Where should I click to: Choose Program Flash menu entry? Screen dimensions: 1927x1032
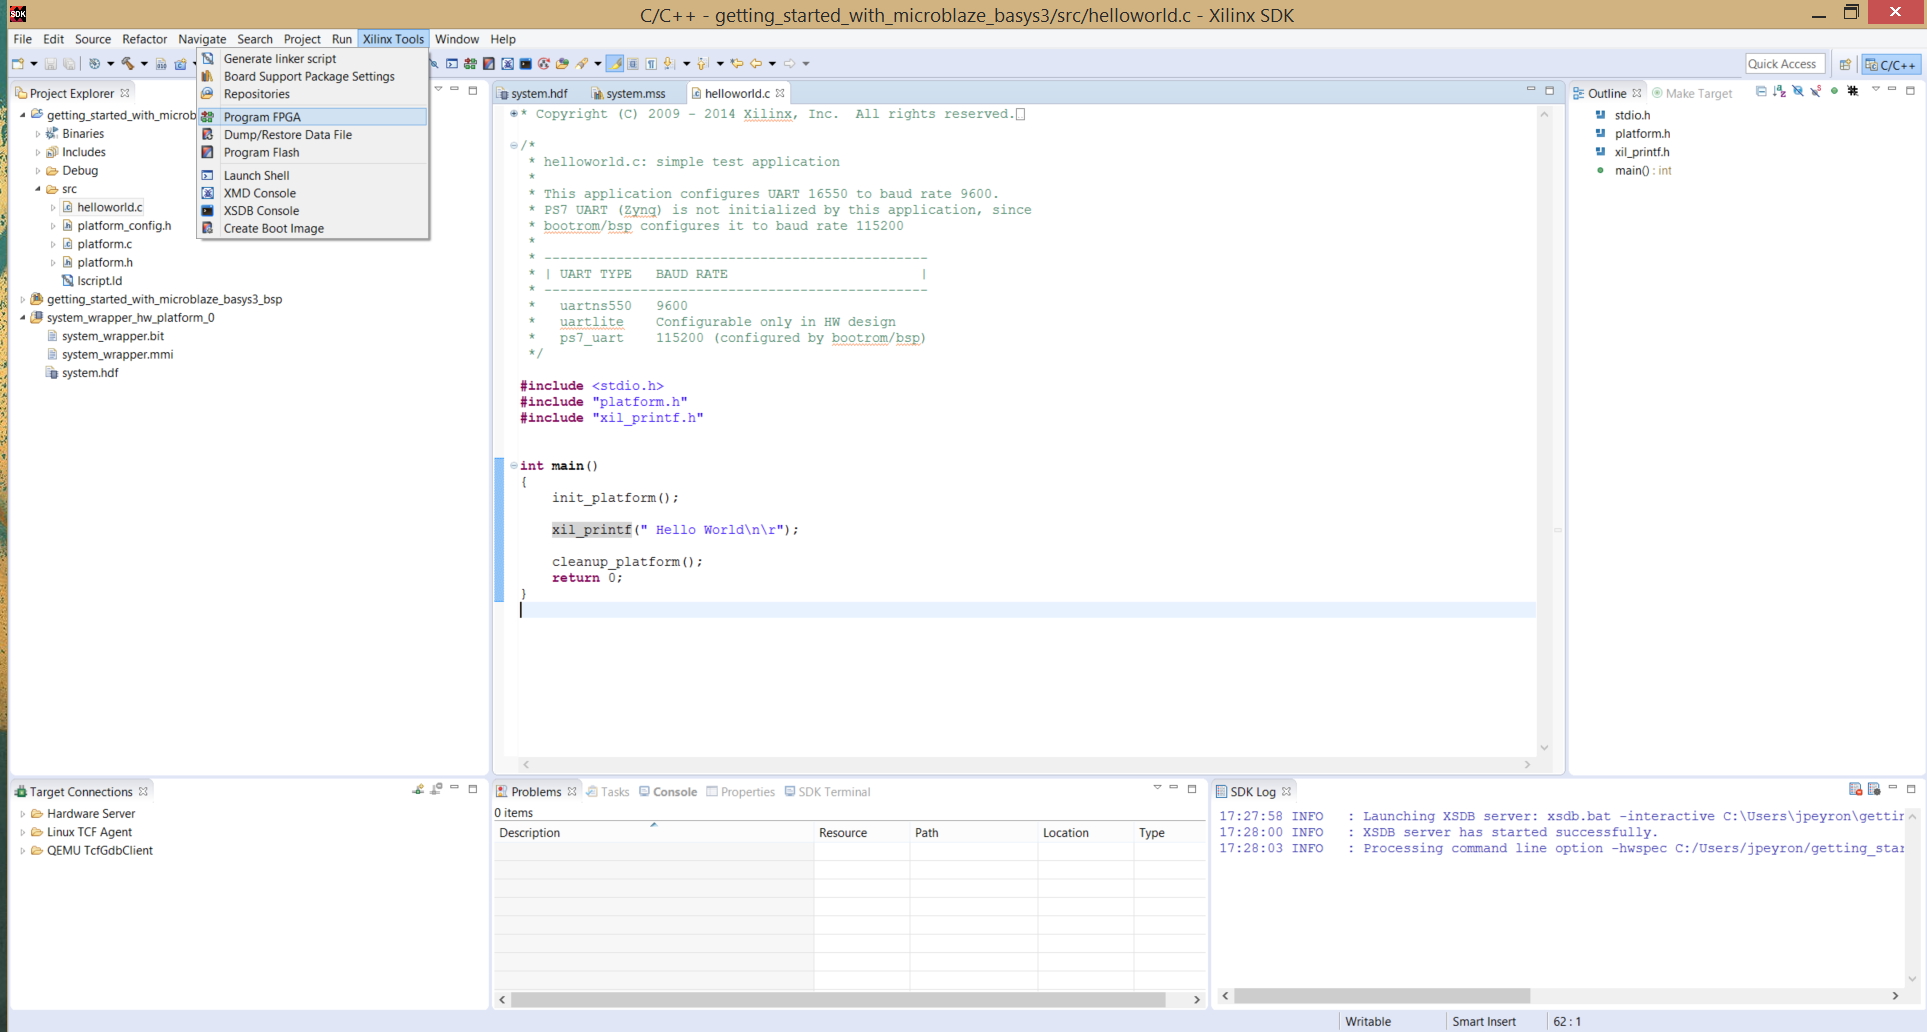(x=313, y=153)
